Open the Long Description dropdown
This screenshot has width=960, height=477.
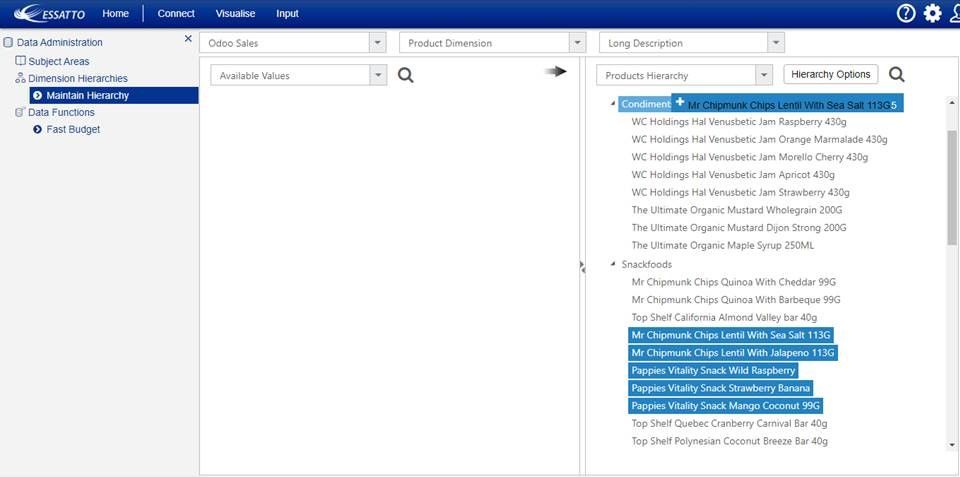776,43
